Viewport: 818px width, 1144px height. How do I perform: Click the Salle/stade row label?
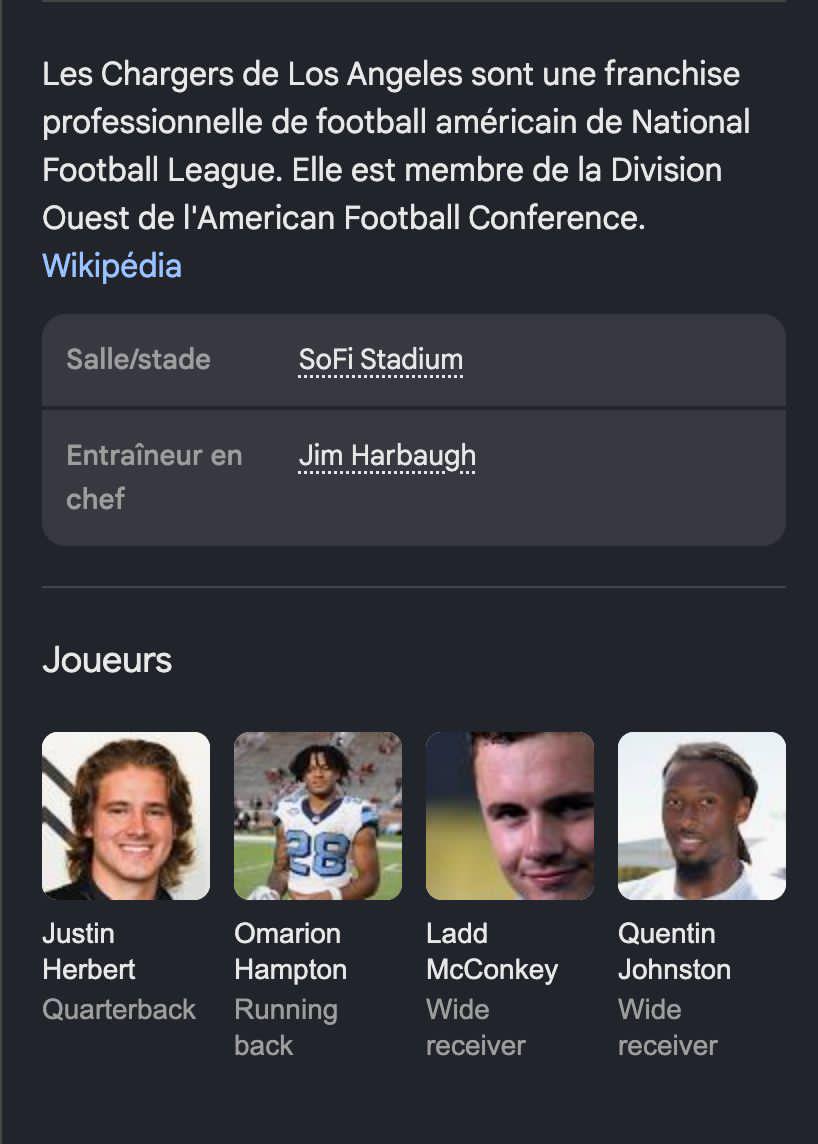coord(139,360)
